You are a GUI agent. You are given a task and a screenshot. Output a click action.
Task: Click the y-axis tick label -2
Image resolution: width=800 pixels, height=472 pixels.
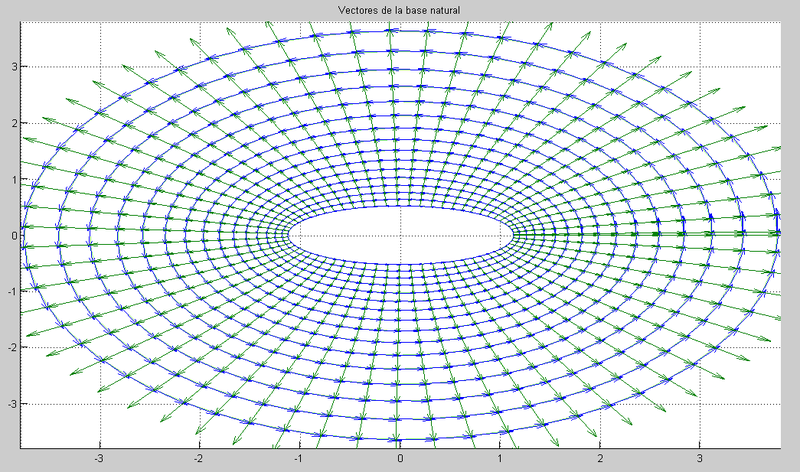point(10,348)
